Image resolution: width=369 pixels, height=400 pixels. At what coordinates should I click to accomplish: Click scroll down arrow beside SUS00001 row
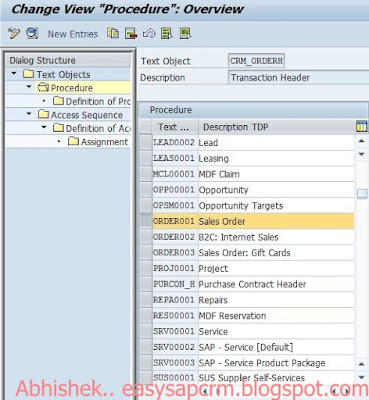click(x=361, y=377)
